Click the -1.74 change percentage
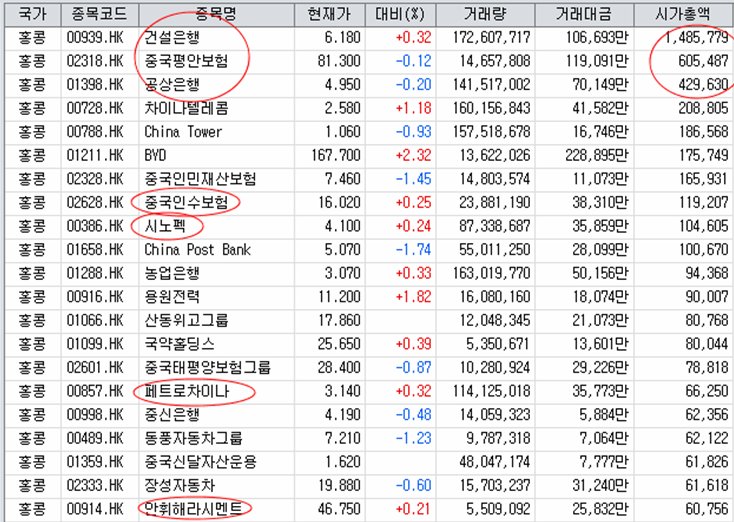Viewport: 734px width, 522px height. (x=413, y=250)
